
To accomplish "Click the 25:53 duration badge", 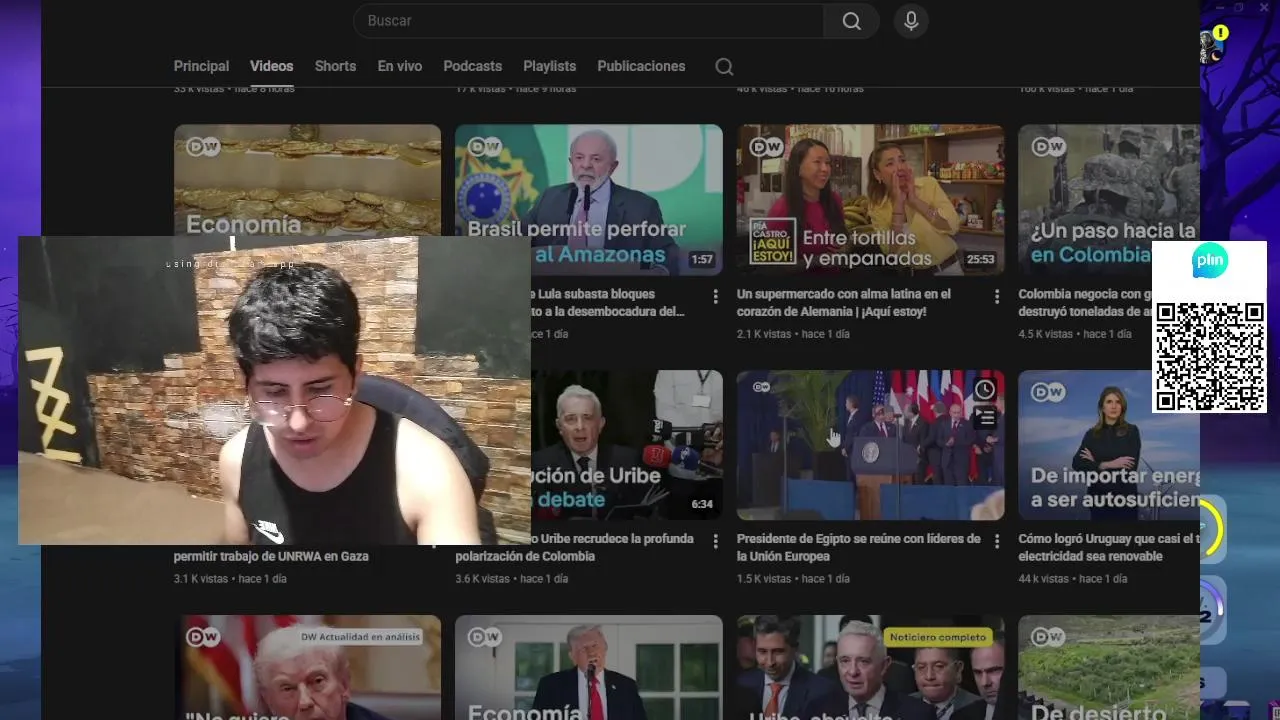I will click(980, 259).
